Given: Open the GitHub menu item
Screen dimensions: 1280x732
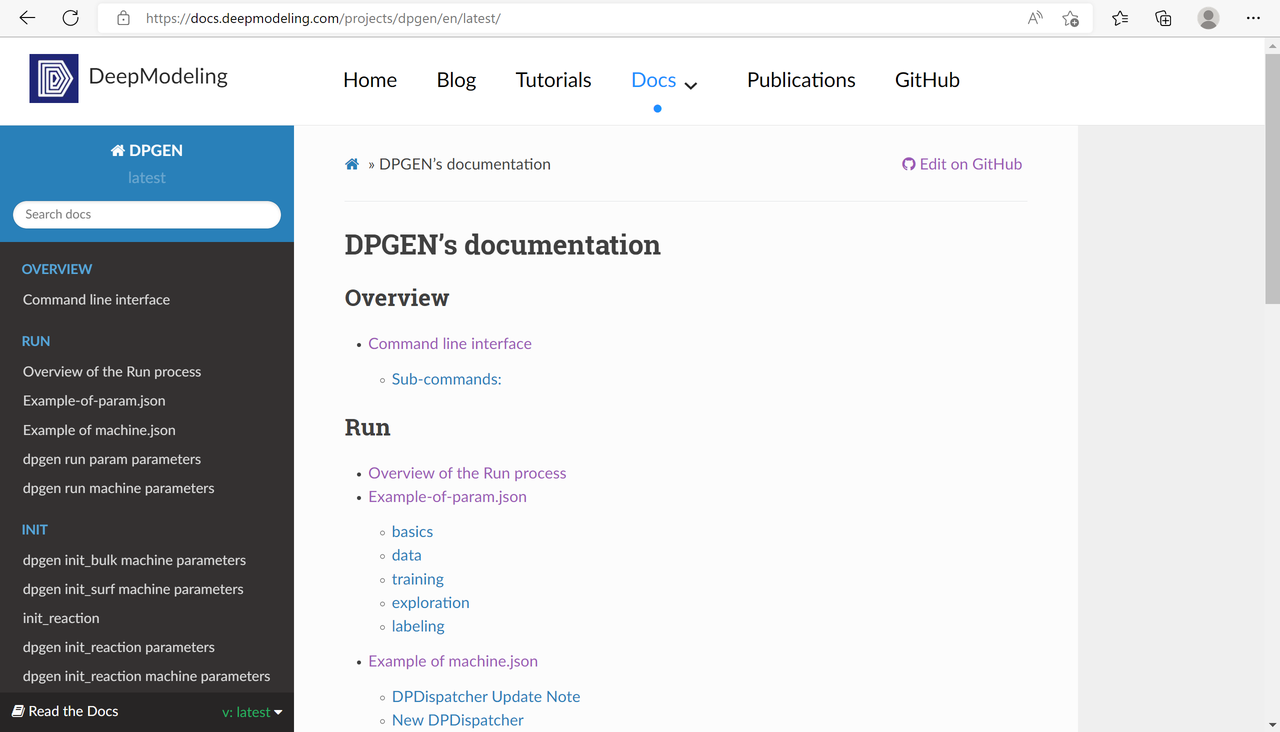Looking at the screenshot, I should [927, 80].
